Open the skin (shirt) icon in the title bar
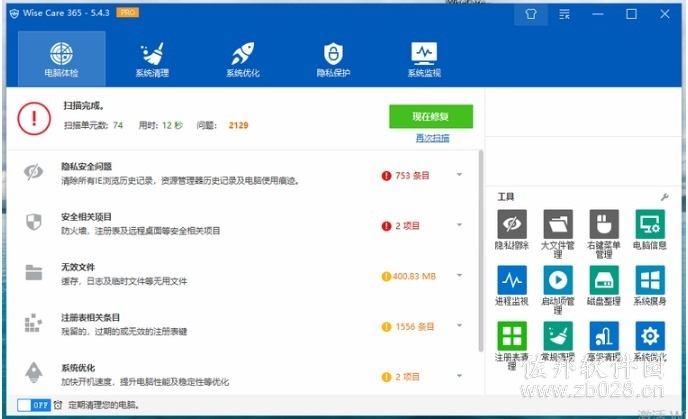 (x=531, y=14)
